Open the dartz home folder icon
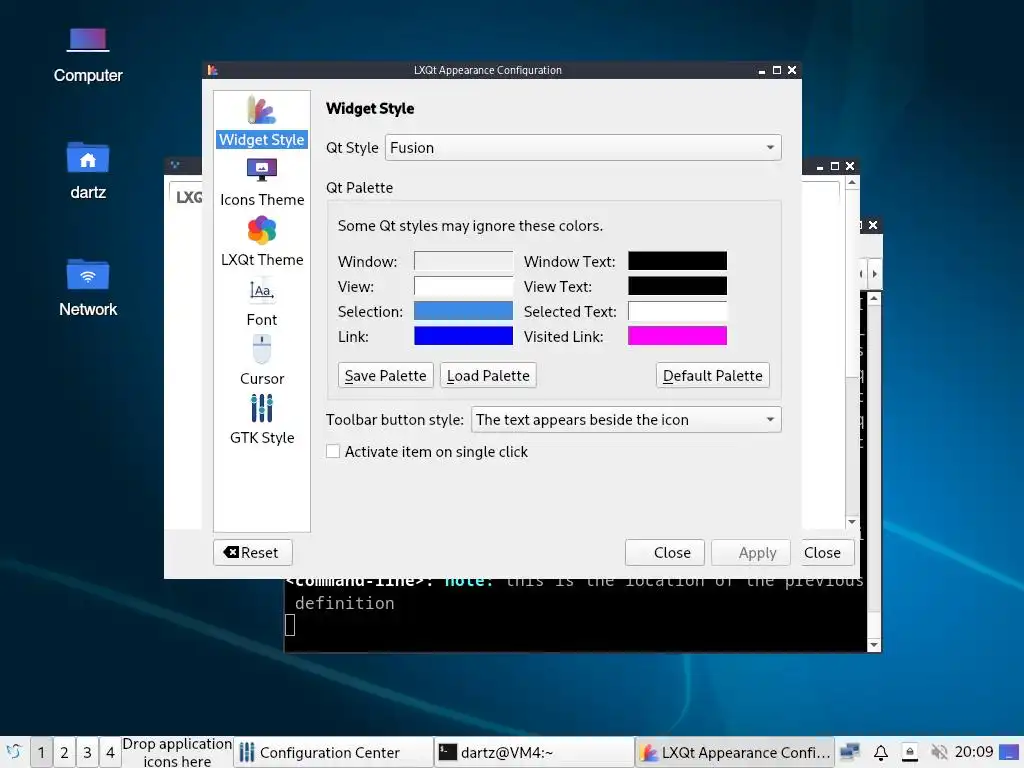Screen dimensions: 1024x768 [88, 171]
